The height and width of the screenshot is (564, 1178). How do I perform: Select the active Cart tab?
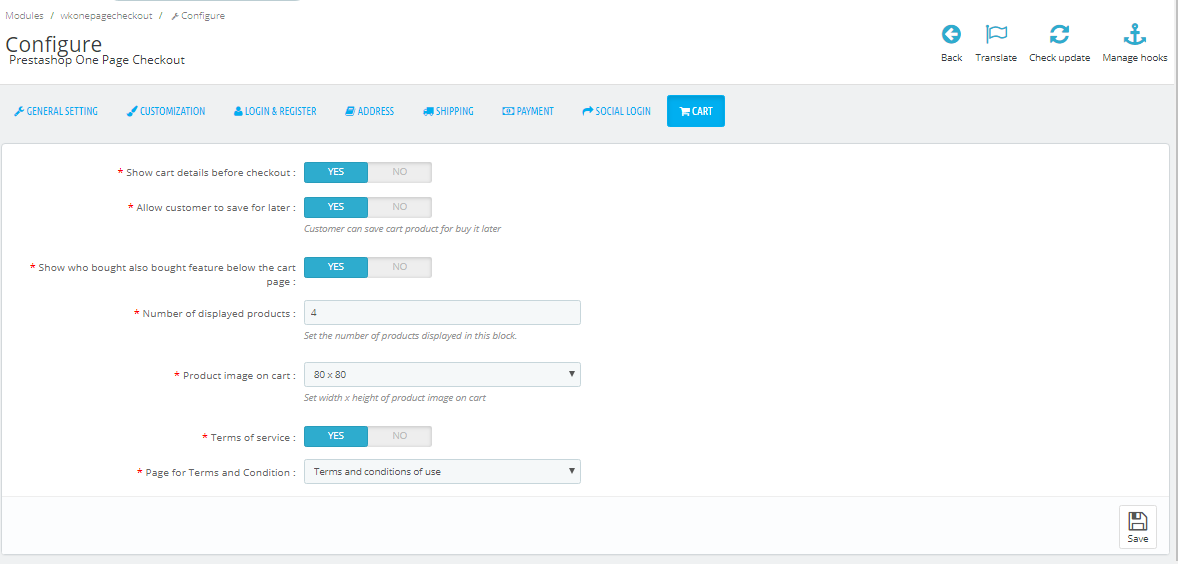(x=696, y=111)
